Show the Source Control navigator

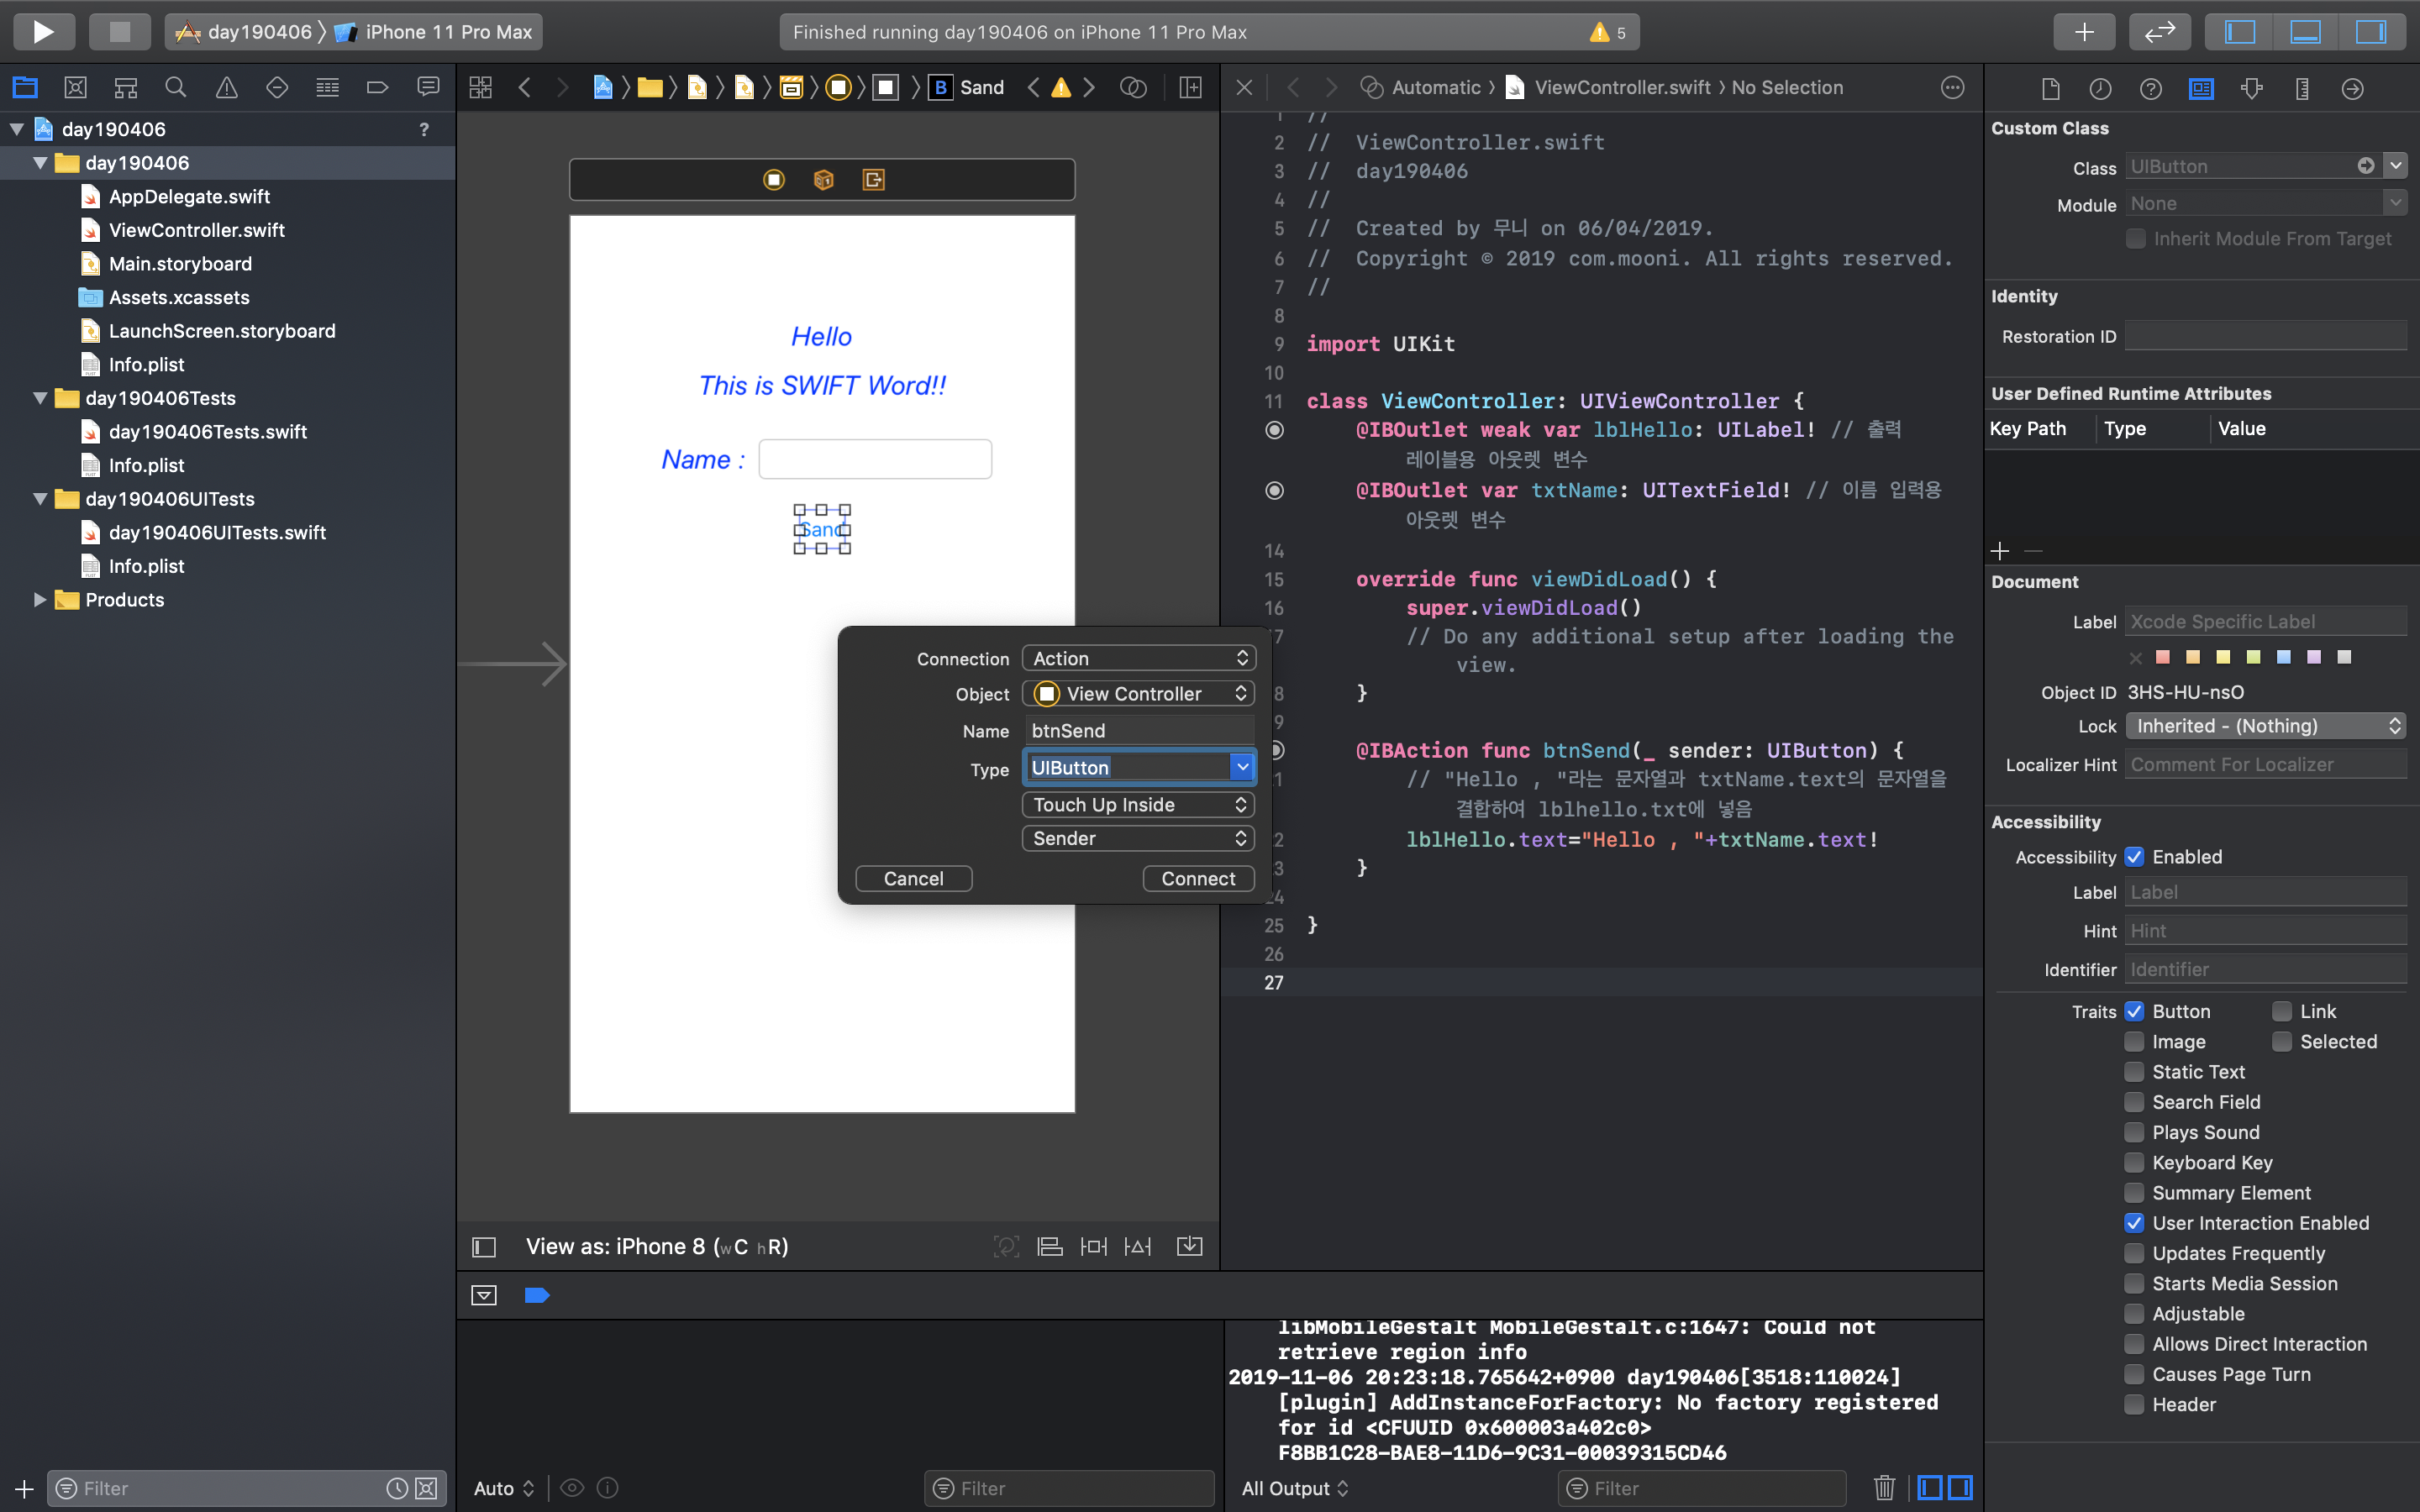[75, 88]
